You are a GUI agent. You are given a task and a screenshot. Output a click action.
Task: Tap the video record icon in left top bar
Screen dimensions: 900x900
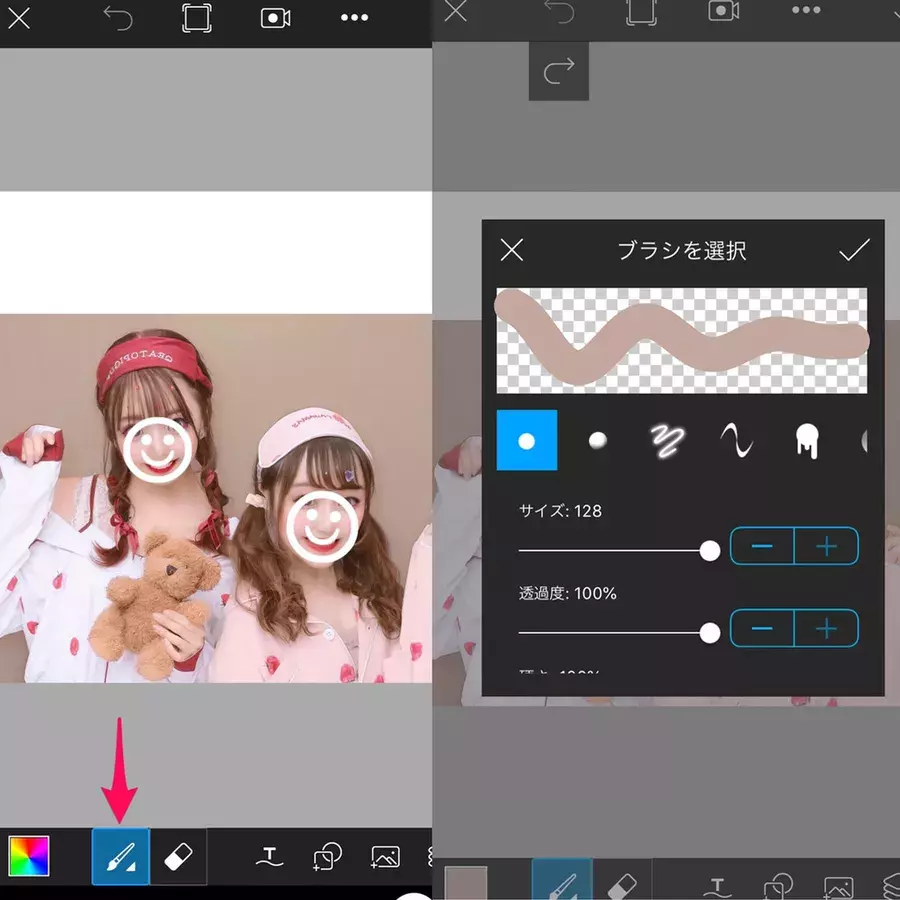coord(275,18)
